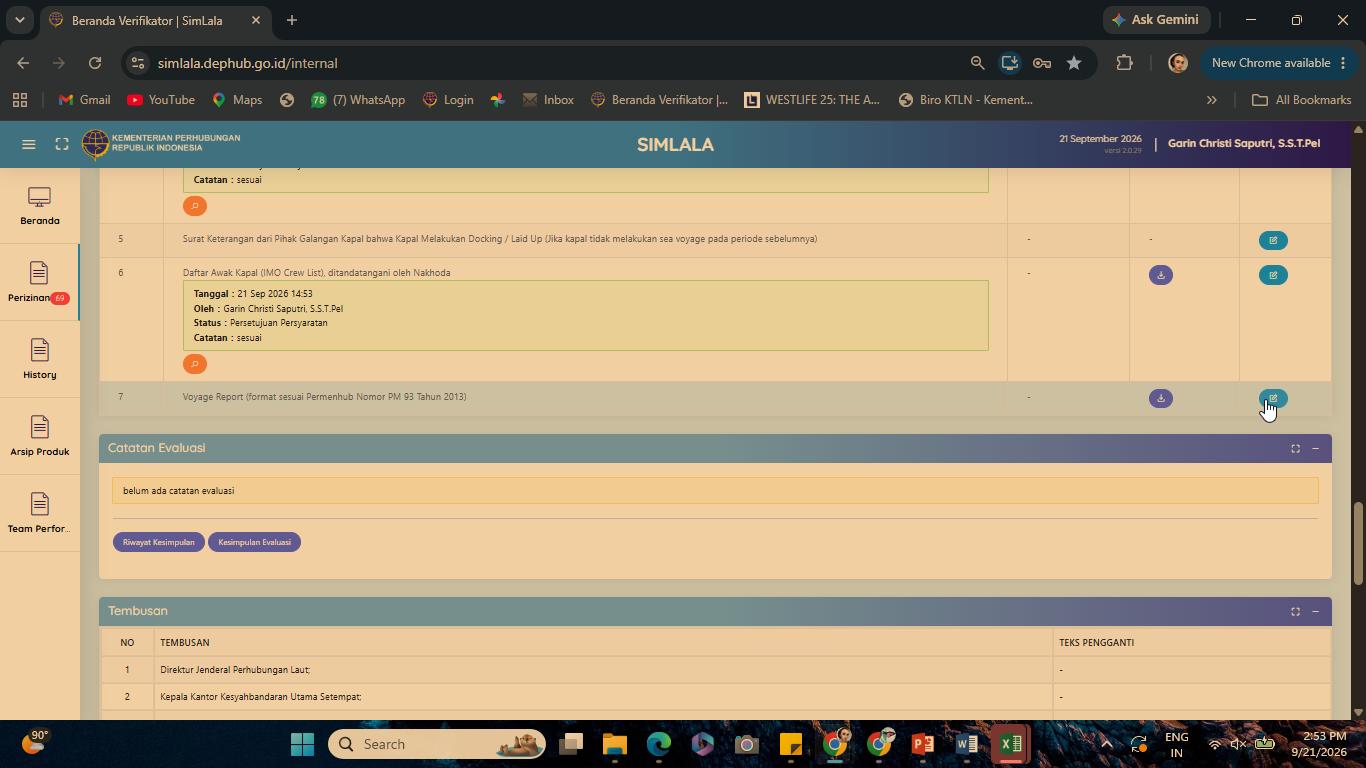1366x768 pixels.
Task: Open Beranda in the sidebar
Action: pyautogui.click(x=39, y=207)
